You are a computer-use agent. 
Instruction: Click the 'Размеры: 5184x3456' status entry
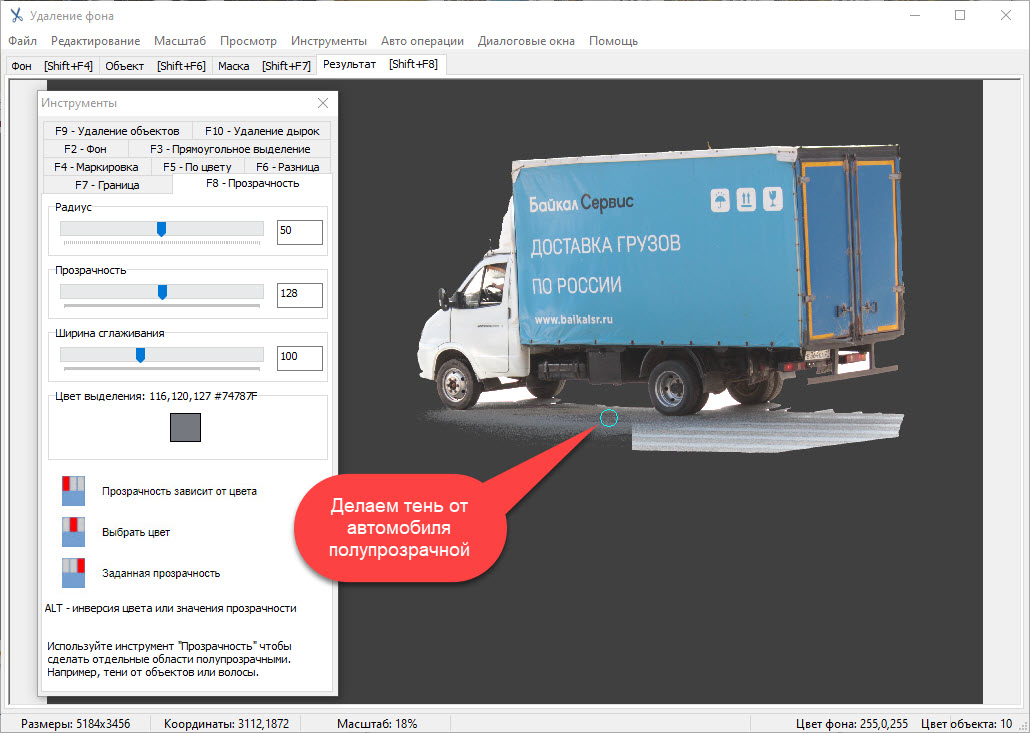click(76, 724)
